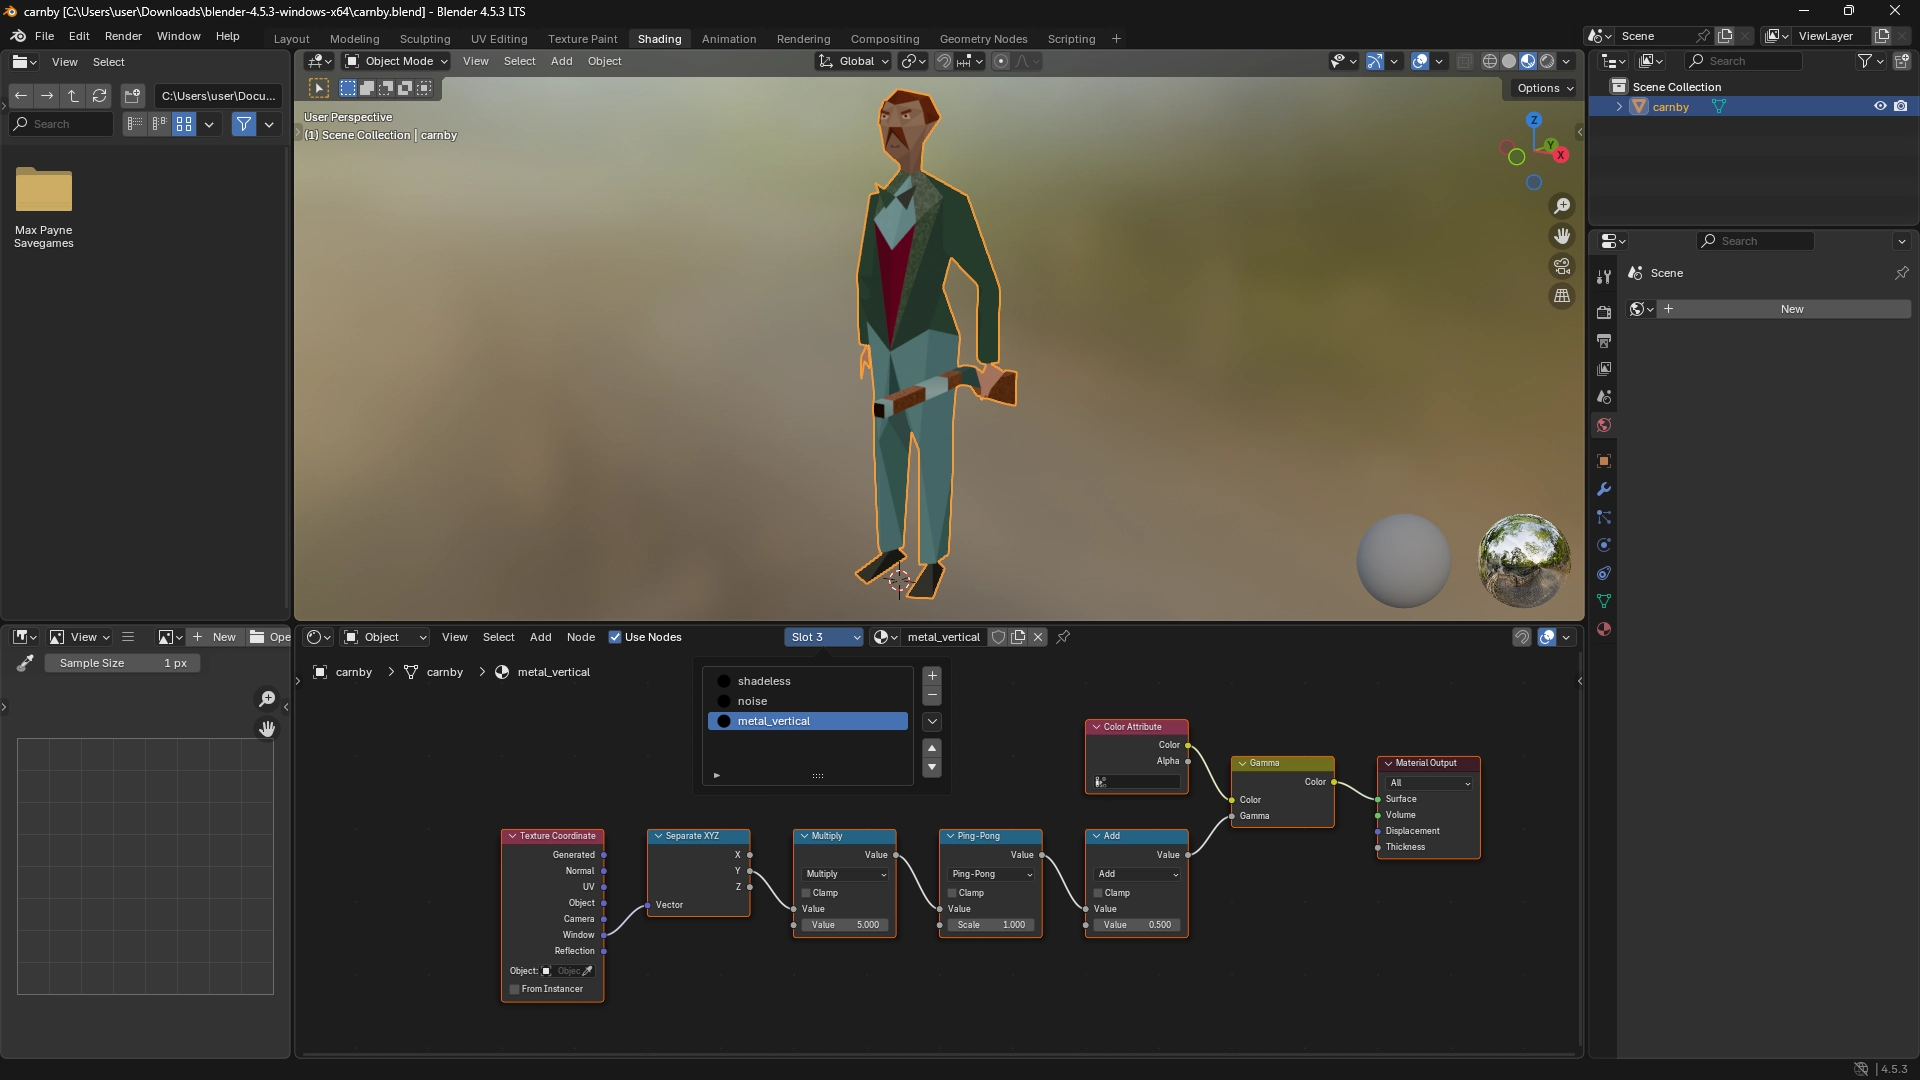
Task: Click the refresh file list icon
Action: (100, 96)
